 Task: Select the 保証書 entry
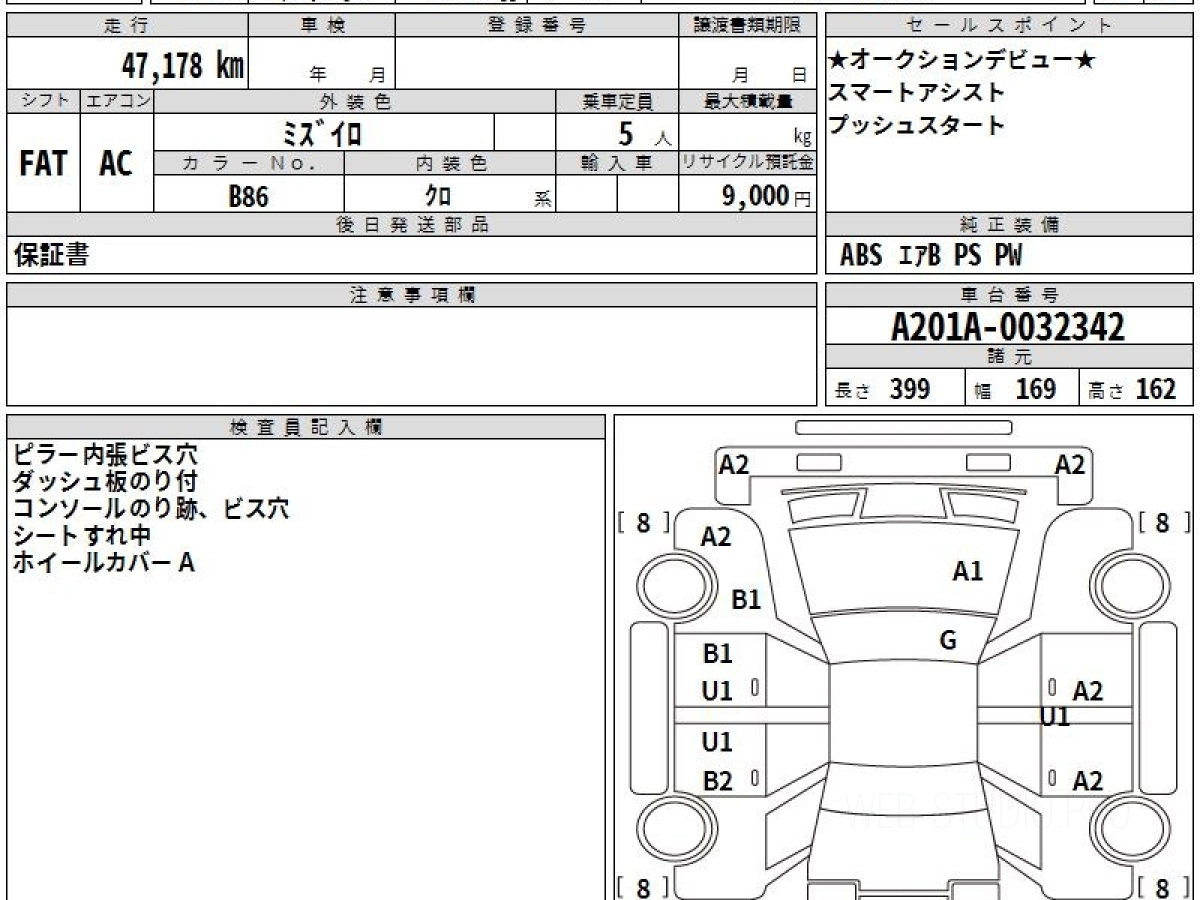coord(51,255)
